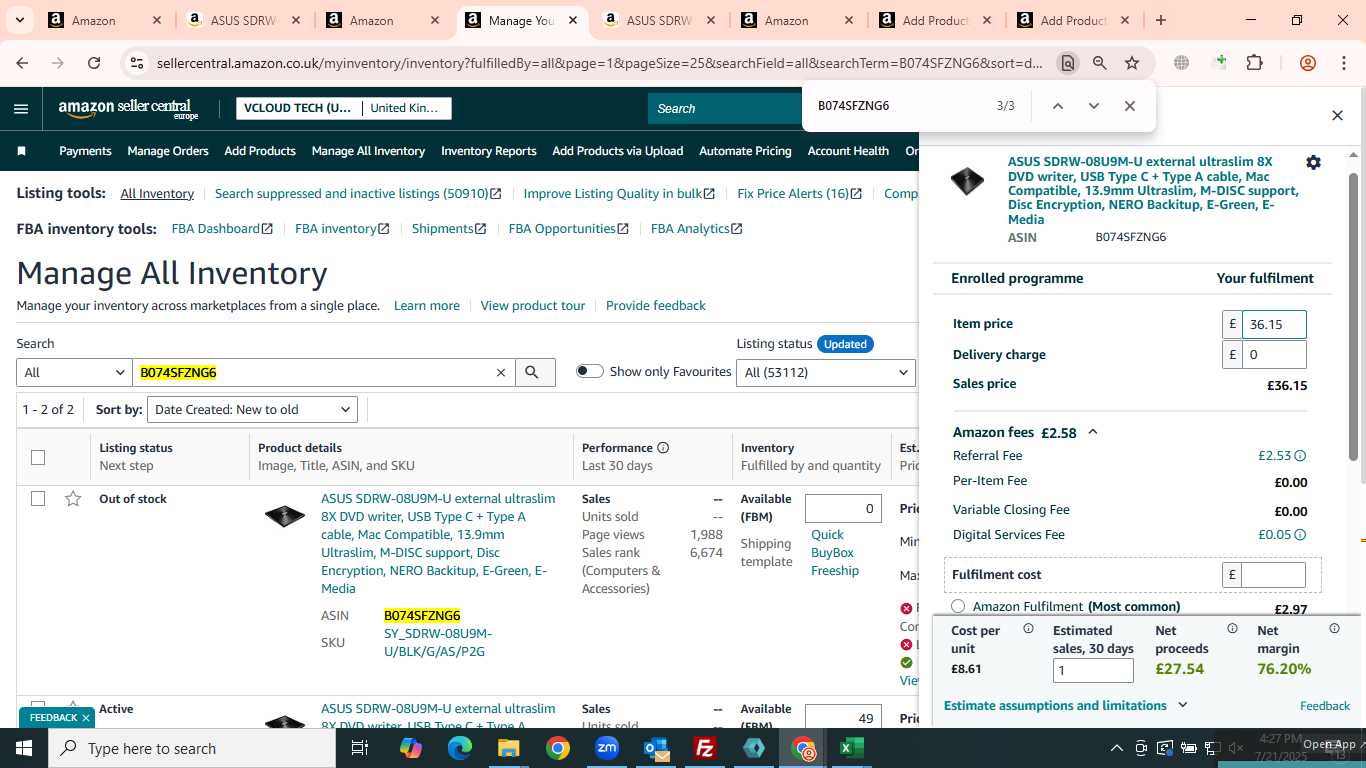The width and height of the screenshot is (1366, 768).
Task: Open settings gear in product panel
Action: [x=1314, y=162]
